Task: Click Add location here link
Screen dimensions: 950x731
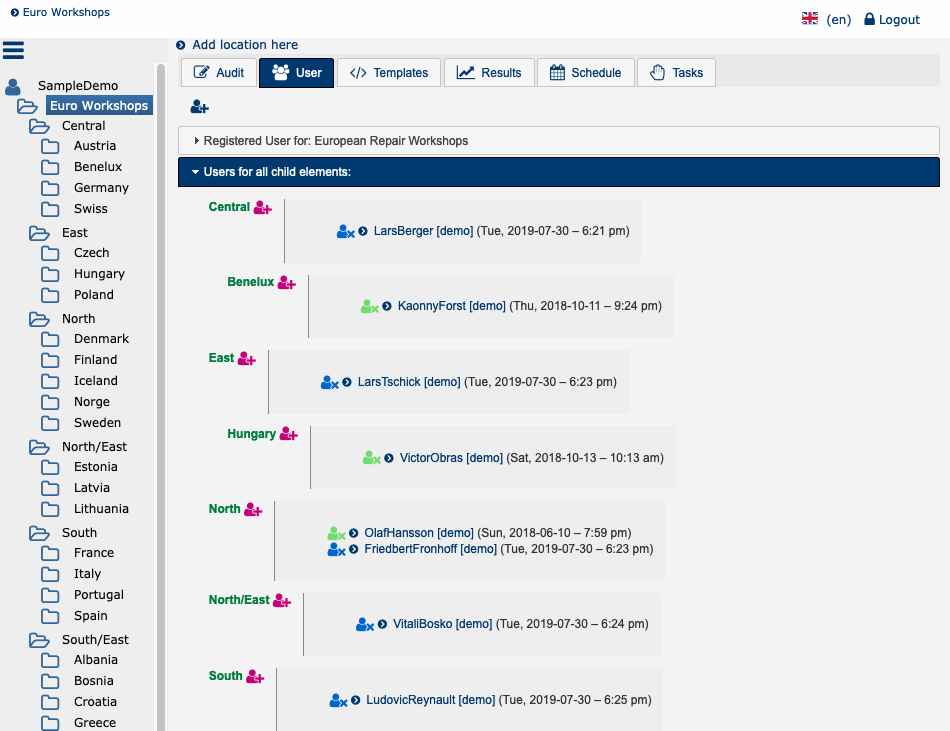Action: click(245, 45)
